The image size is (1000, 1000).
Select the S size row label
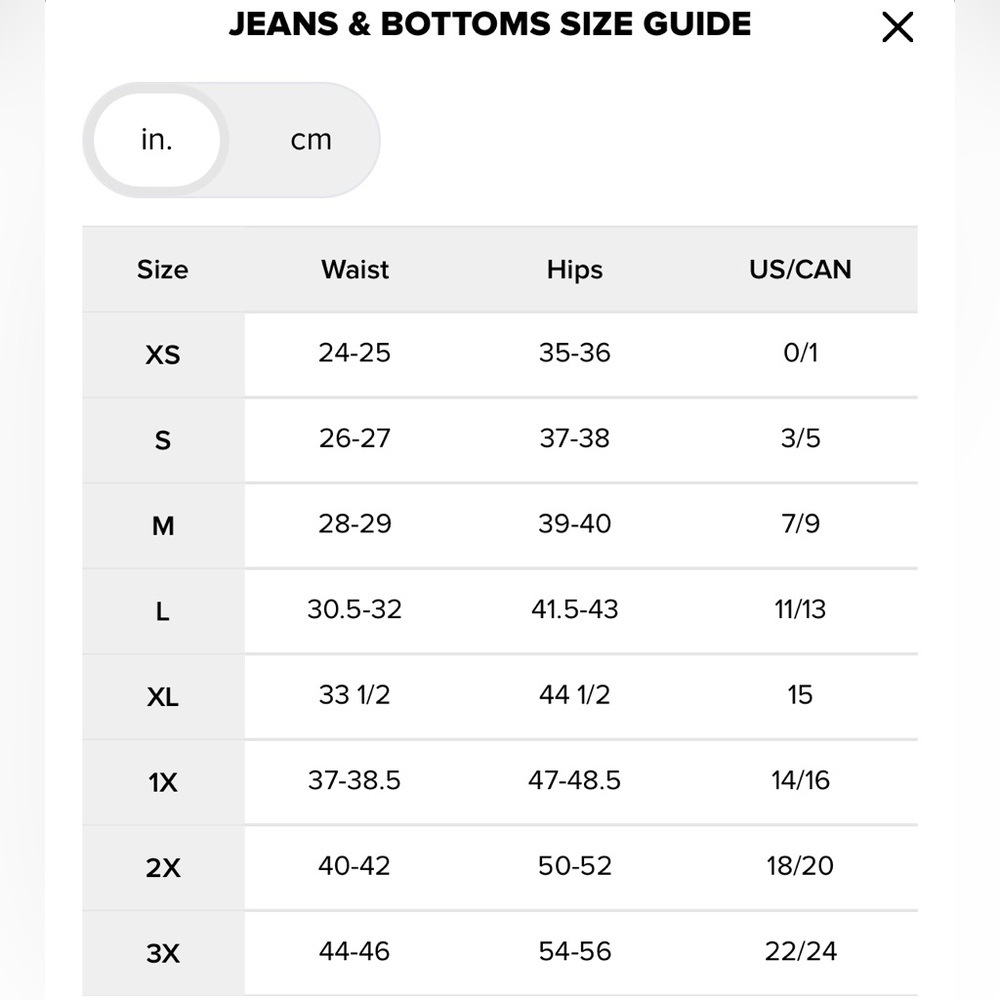tap(163, 440)
